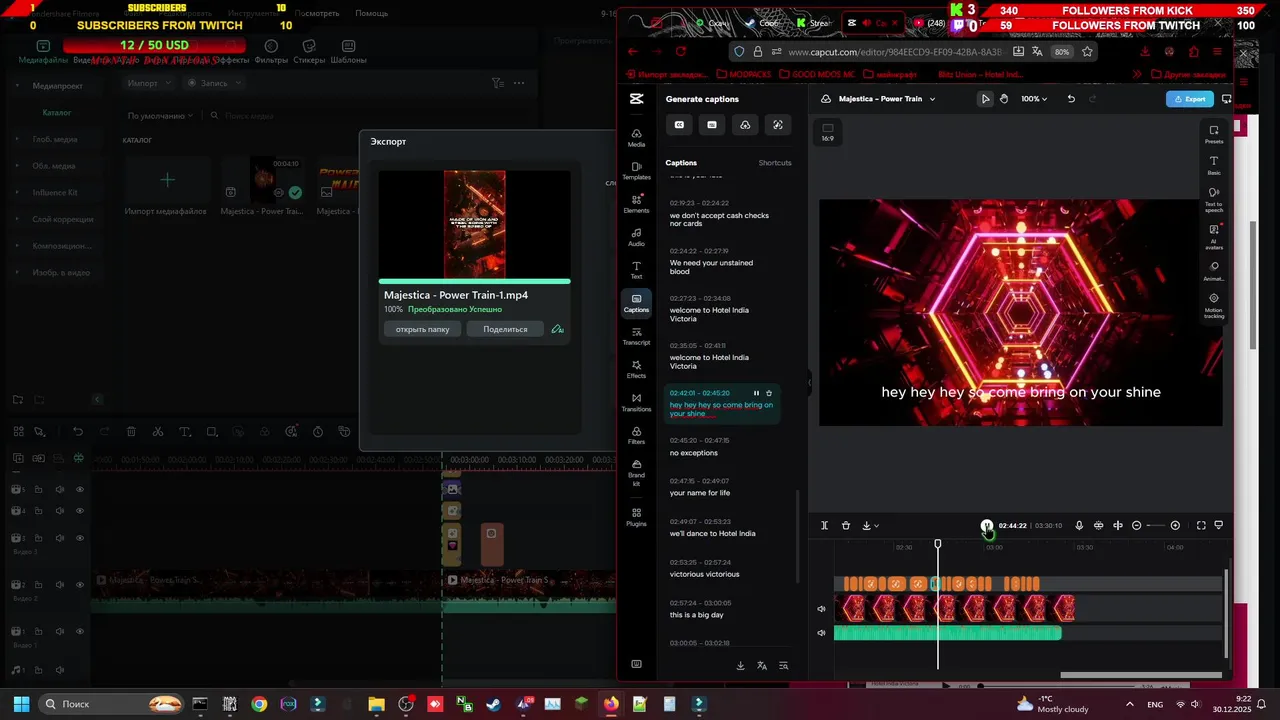Open the Text panel in CapCut sidebar
This screenshot has width=1280, height=720.
coord(636,270)
